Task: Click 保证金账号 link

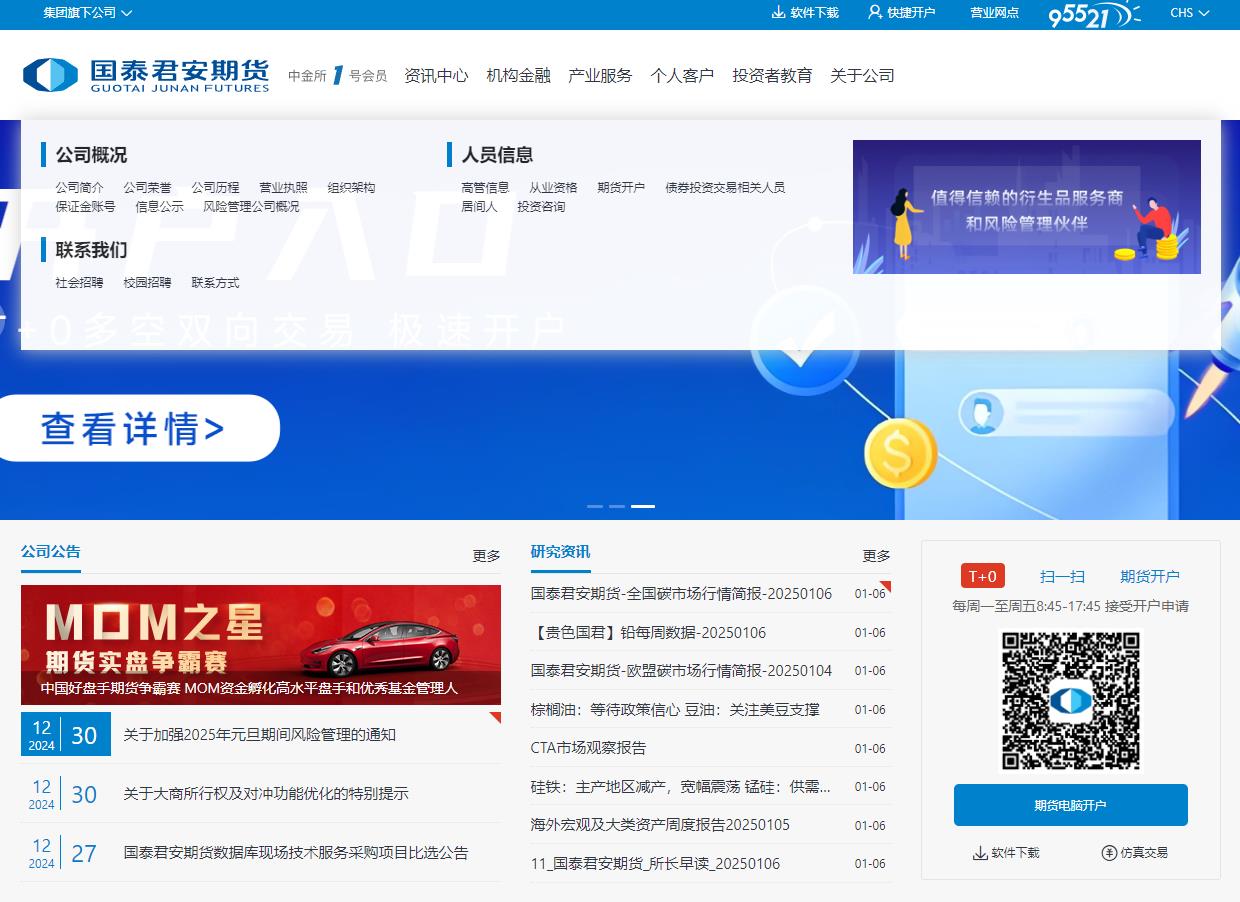Action: click(85, 207)
